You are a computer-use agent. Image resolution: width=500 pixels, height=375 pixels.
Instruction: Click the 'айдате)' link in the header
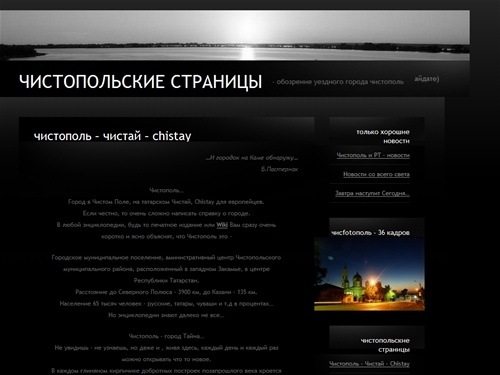[427, 79]
